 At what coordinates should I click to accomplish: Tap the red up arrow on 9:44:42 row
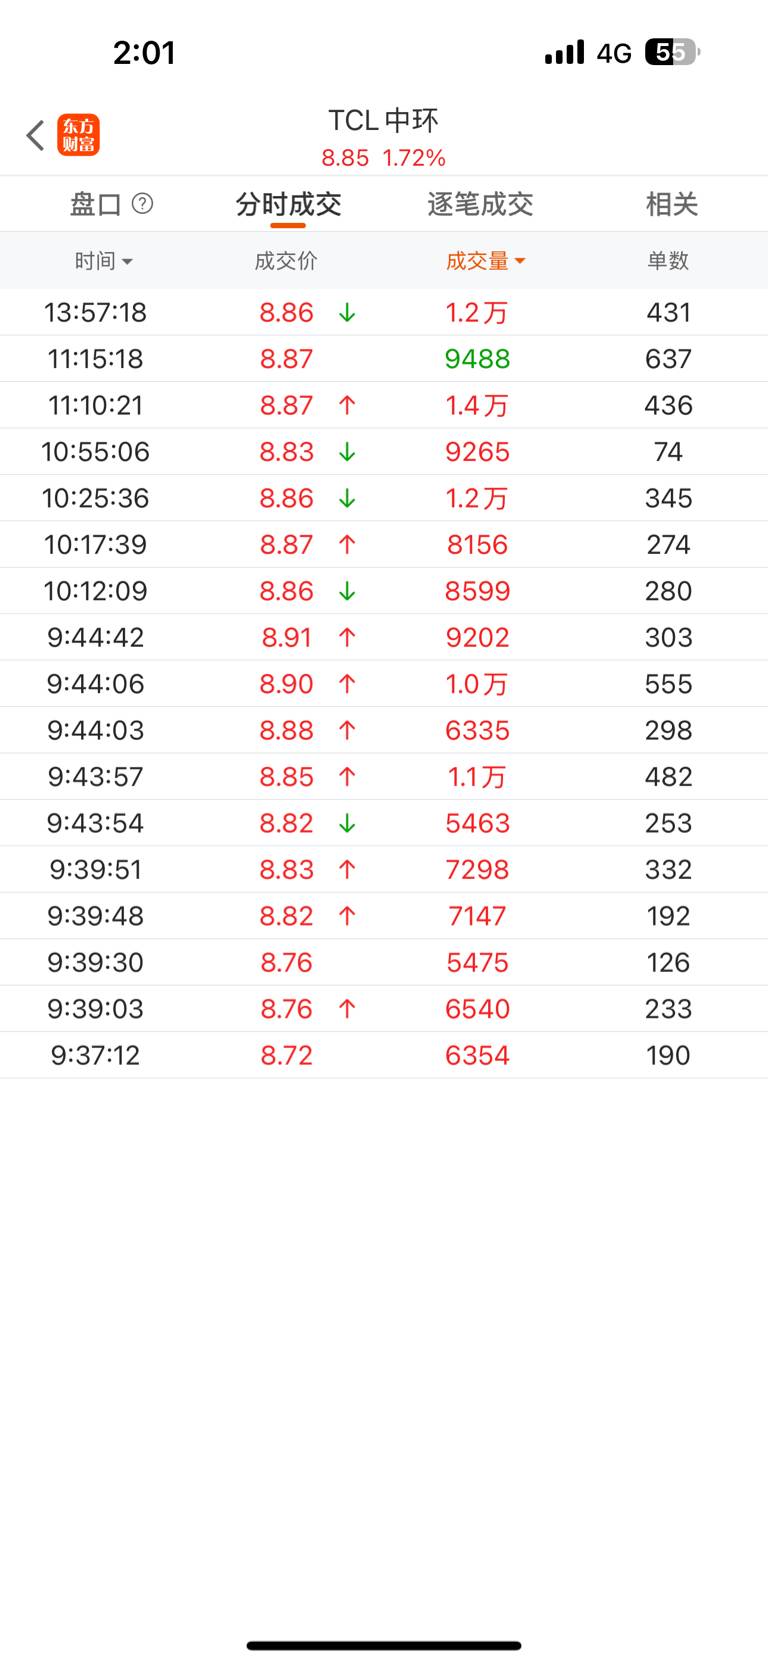click(x=347, y=638)
